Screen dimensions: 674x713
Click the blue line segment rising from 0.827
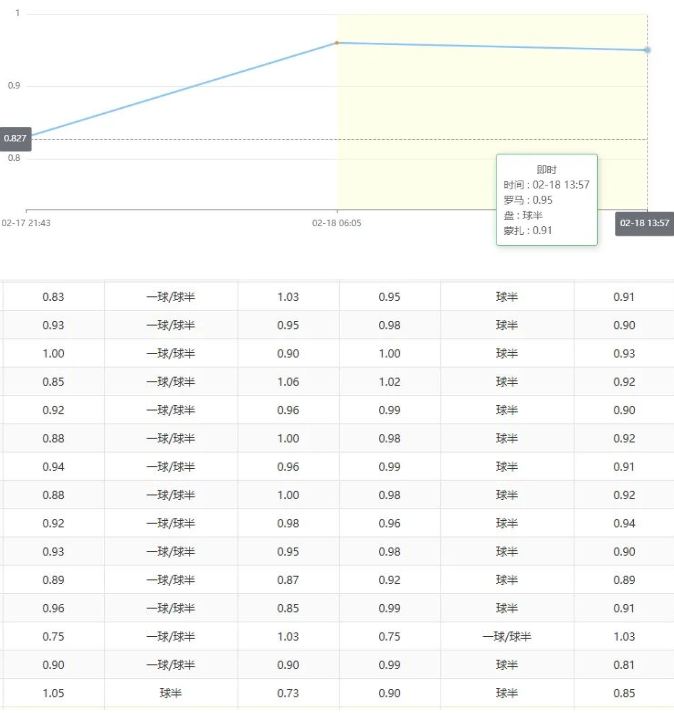(180, 91)
